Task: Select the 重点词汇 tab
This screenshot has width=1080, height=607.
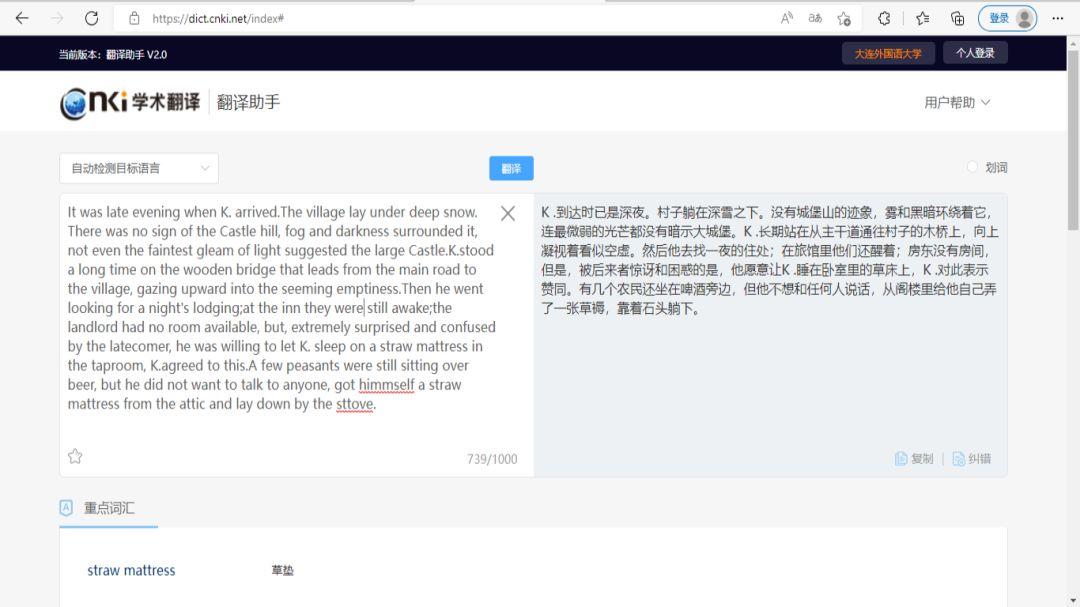Action: [108, 508]
